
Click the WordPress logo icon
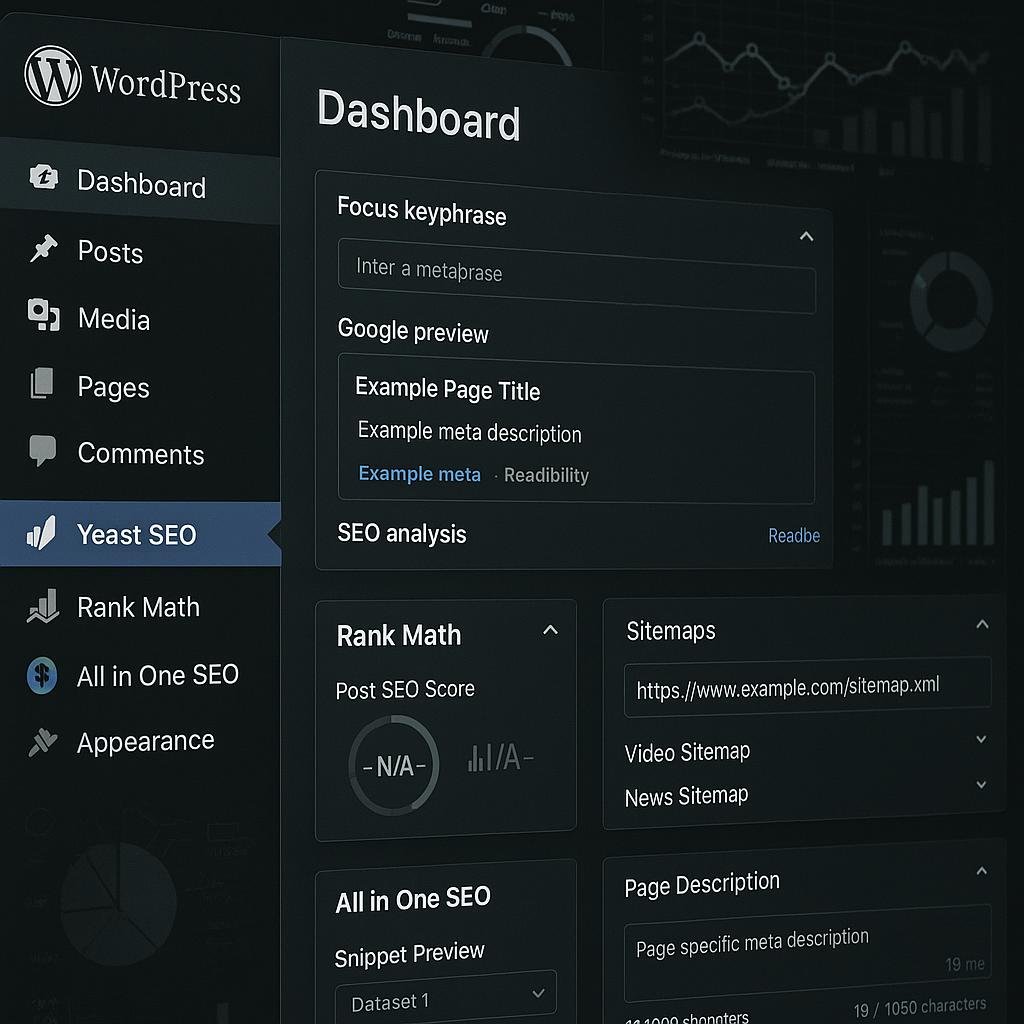53,76
